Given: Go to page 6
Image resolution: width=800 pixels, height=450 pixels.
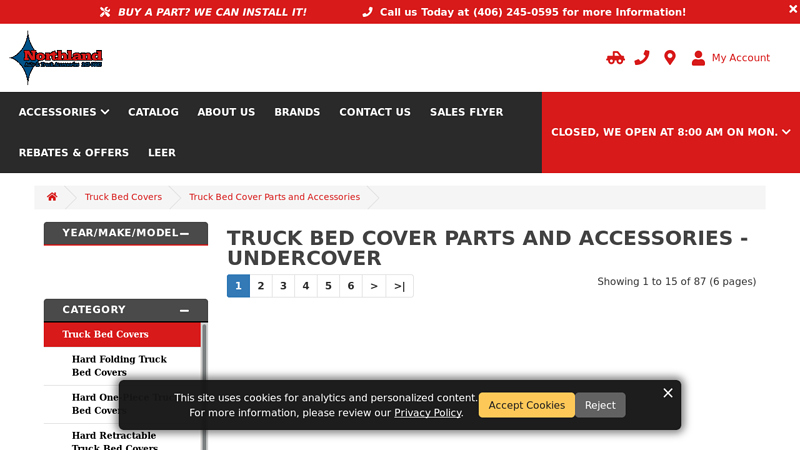Looking at the screenshot, I should tap(351, 286).
